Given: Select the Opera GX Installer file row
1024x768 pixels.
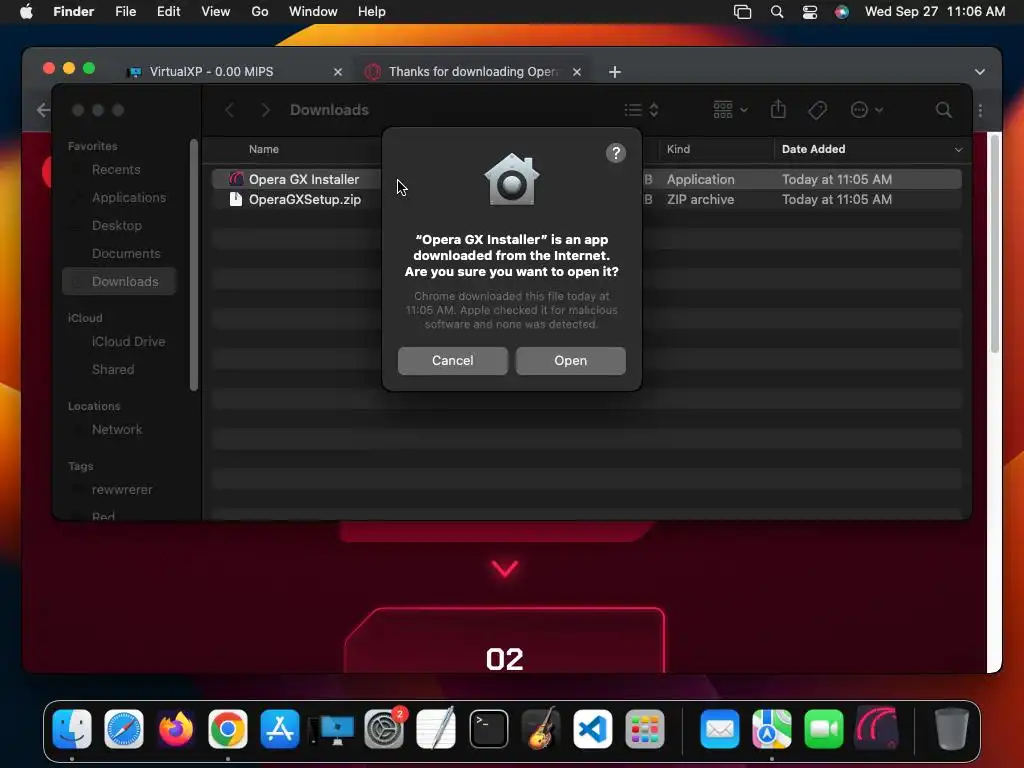Looking at the screenshot, I should pyautogui.click(x=586, y=179).
